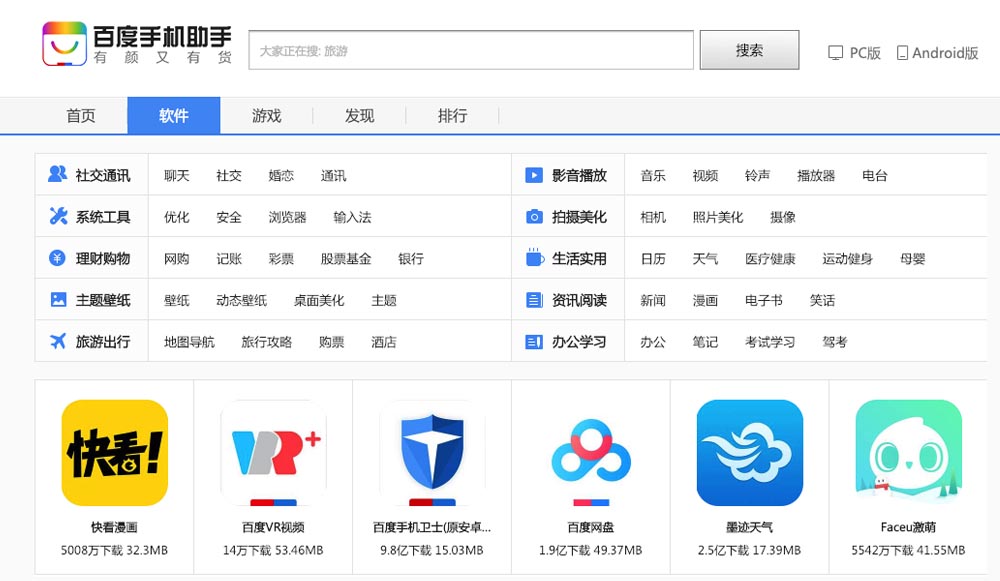Open the Faceu激萌 app icon
1000x581 pixels.
coord(908,453)
